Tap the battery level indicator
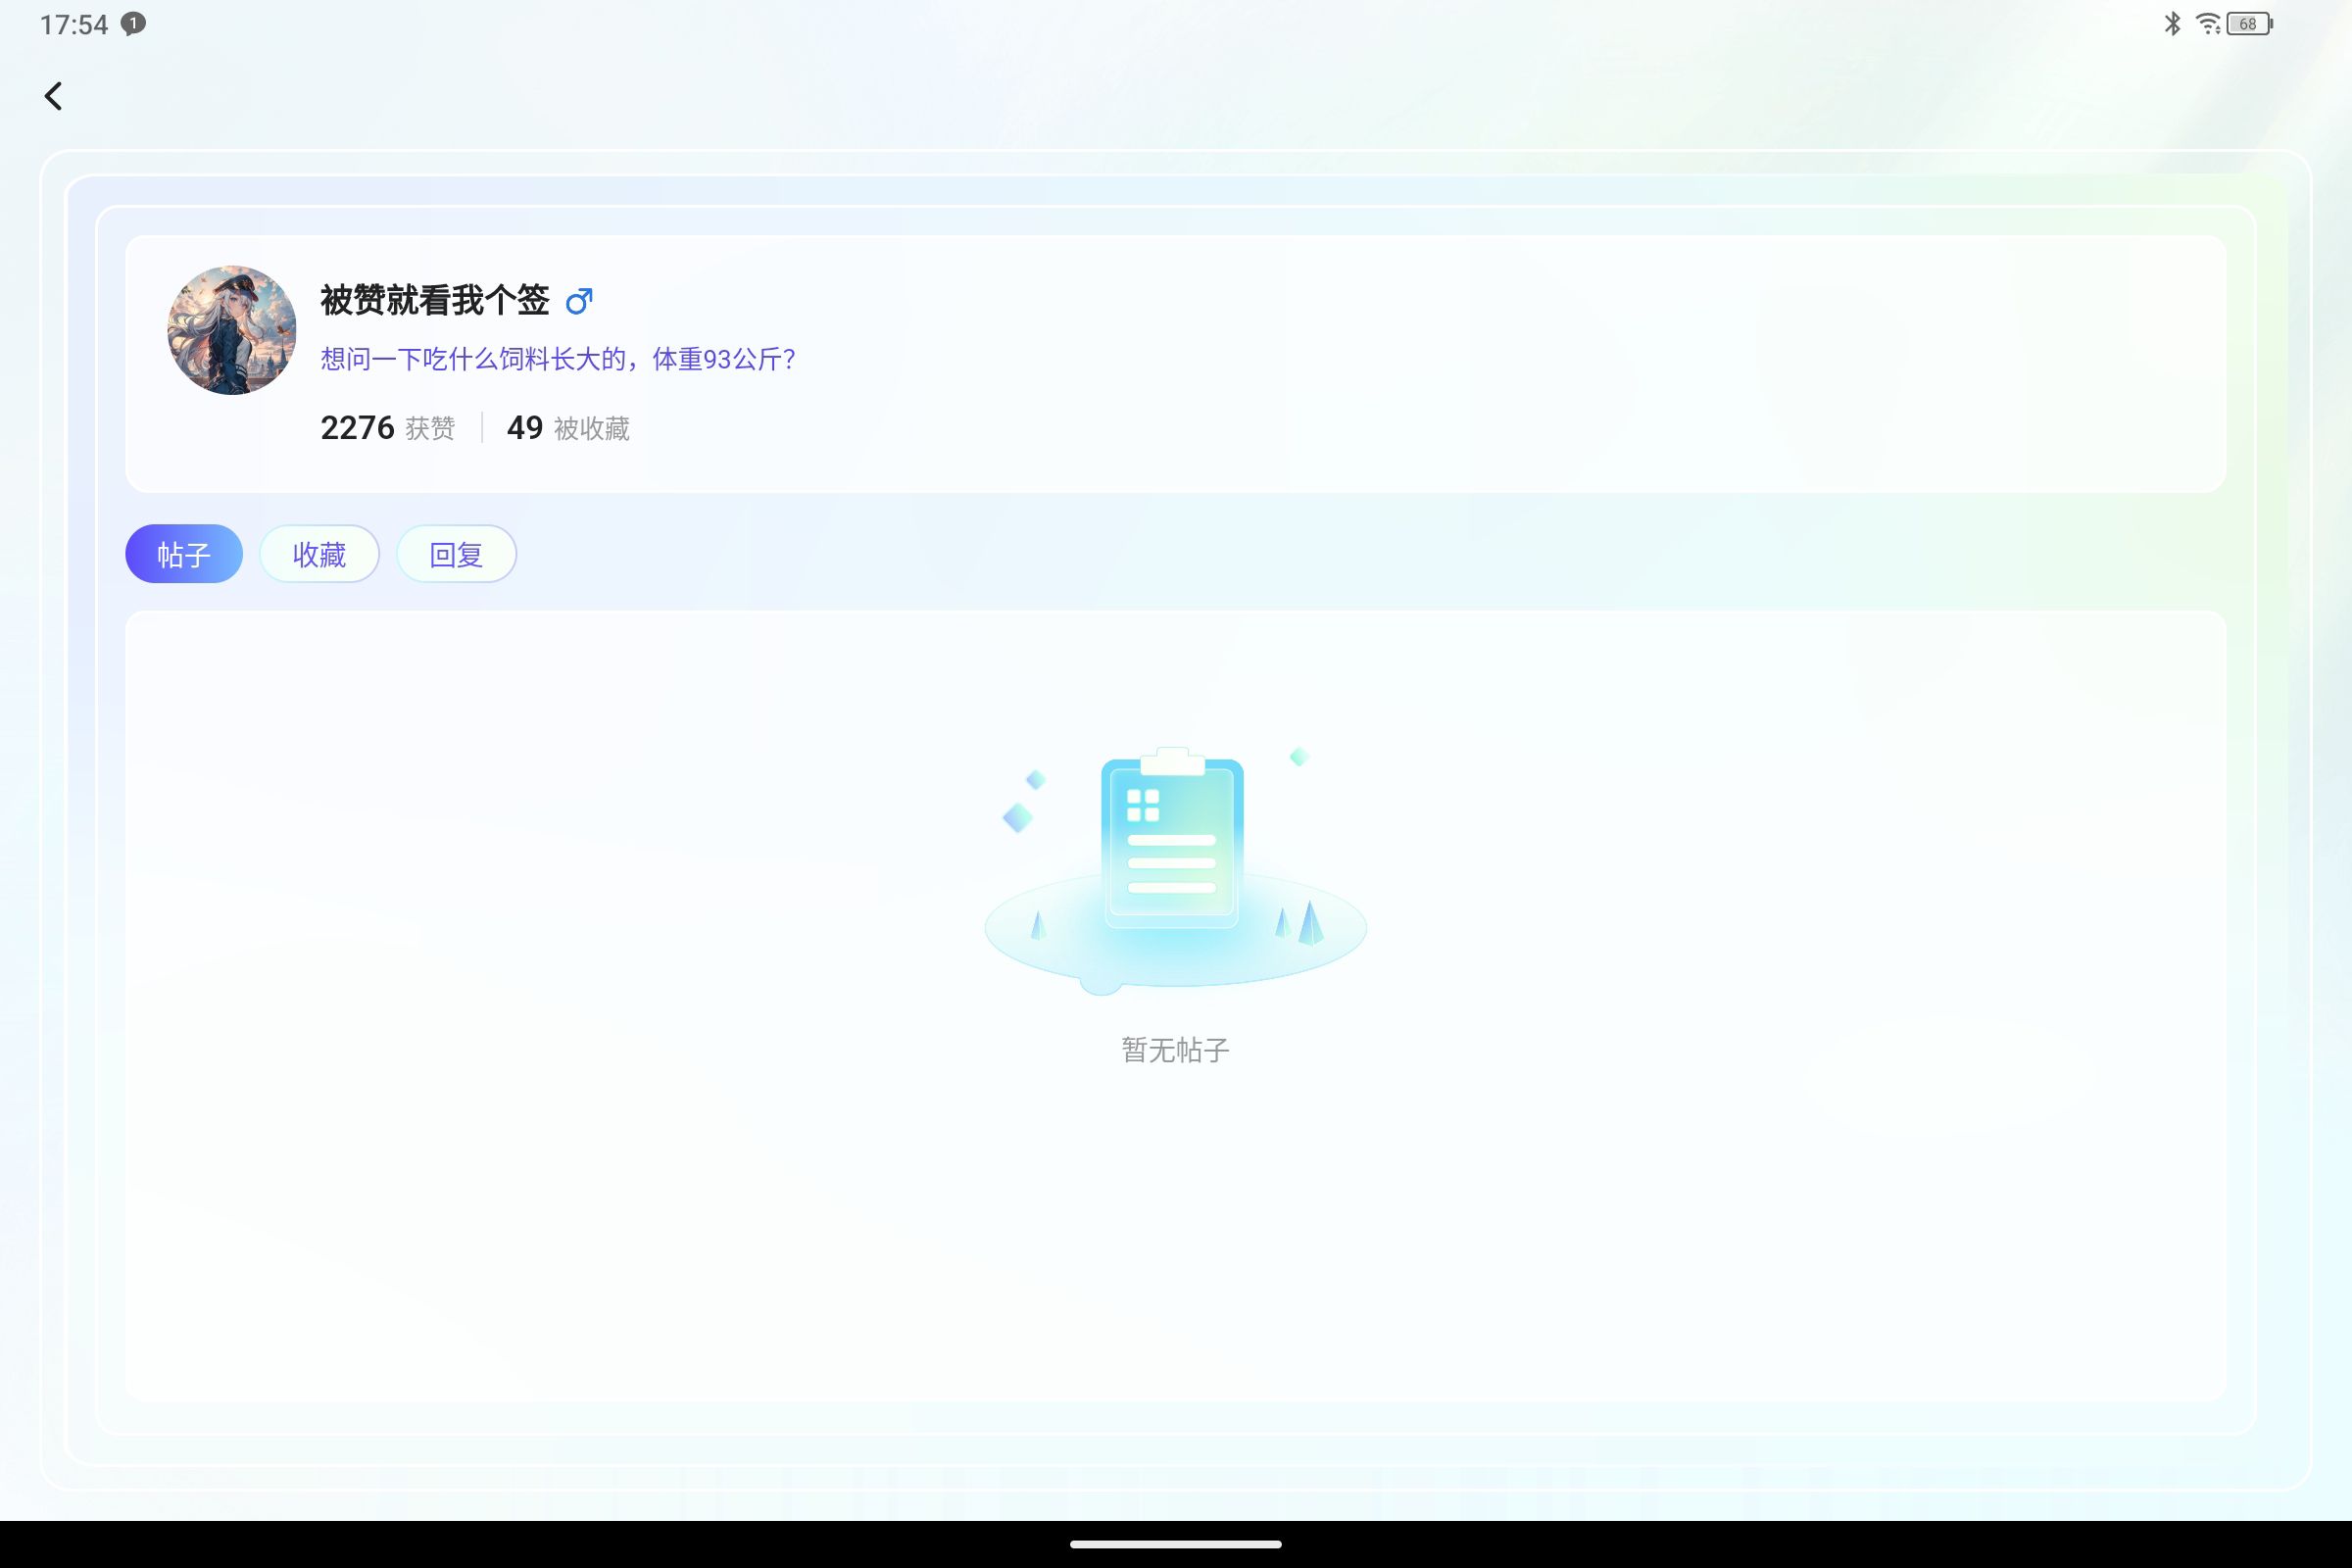2352x1568 pixels. click(2249, 23)
